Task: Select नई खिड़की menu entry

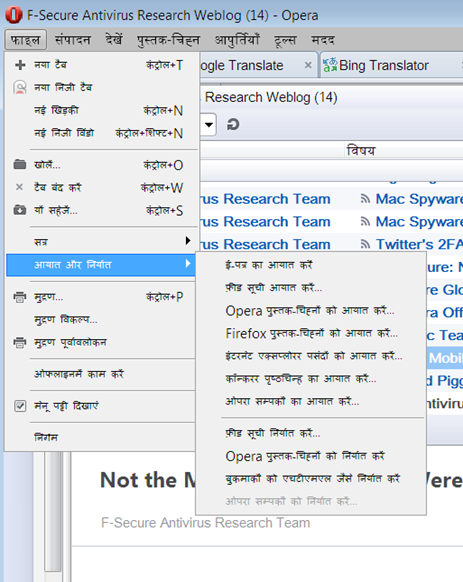Action: click(x=101, y=110)
